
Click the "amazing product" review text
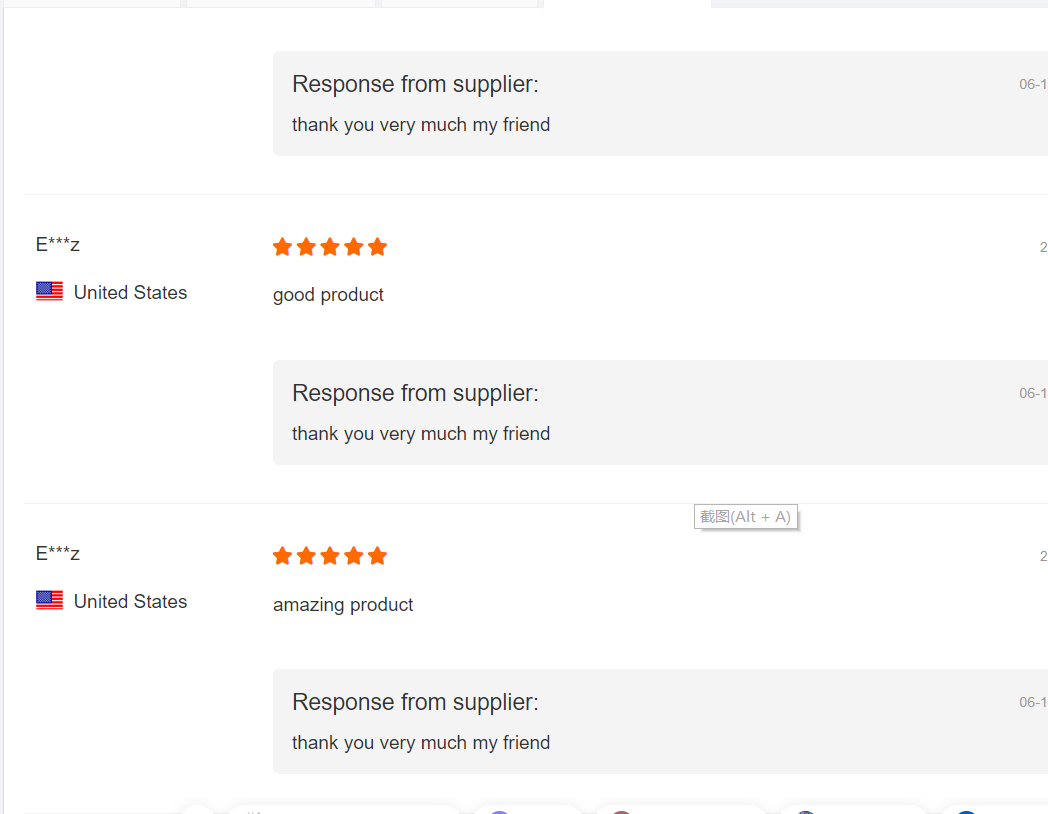(x=343, y=604)
